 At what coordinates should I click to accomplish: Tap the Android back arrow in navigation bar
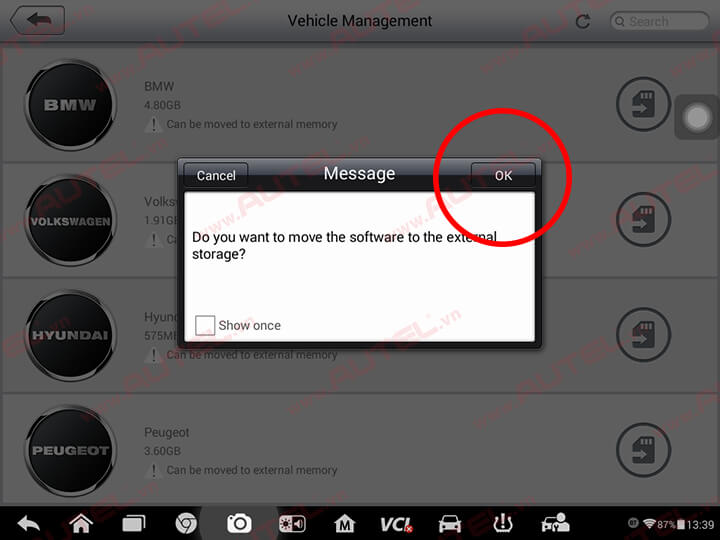[28, 523]
